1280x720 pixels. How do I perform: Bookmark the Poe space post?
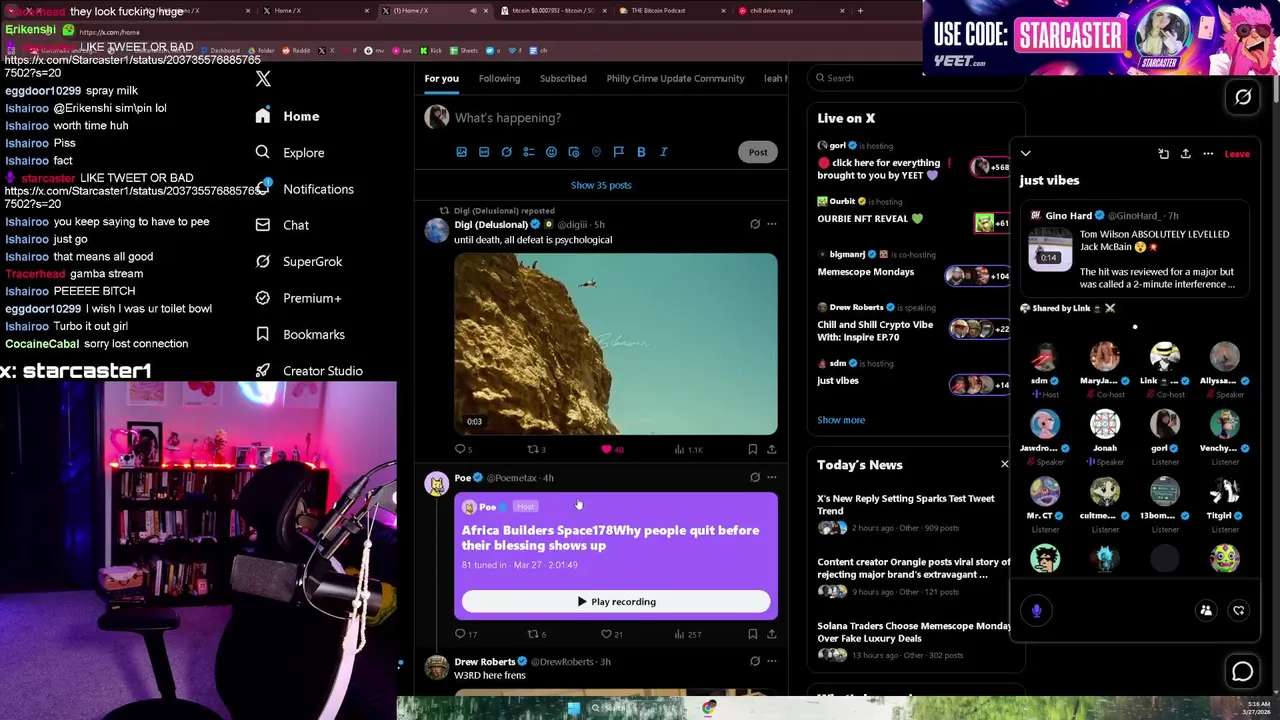(x=752, y=634)
